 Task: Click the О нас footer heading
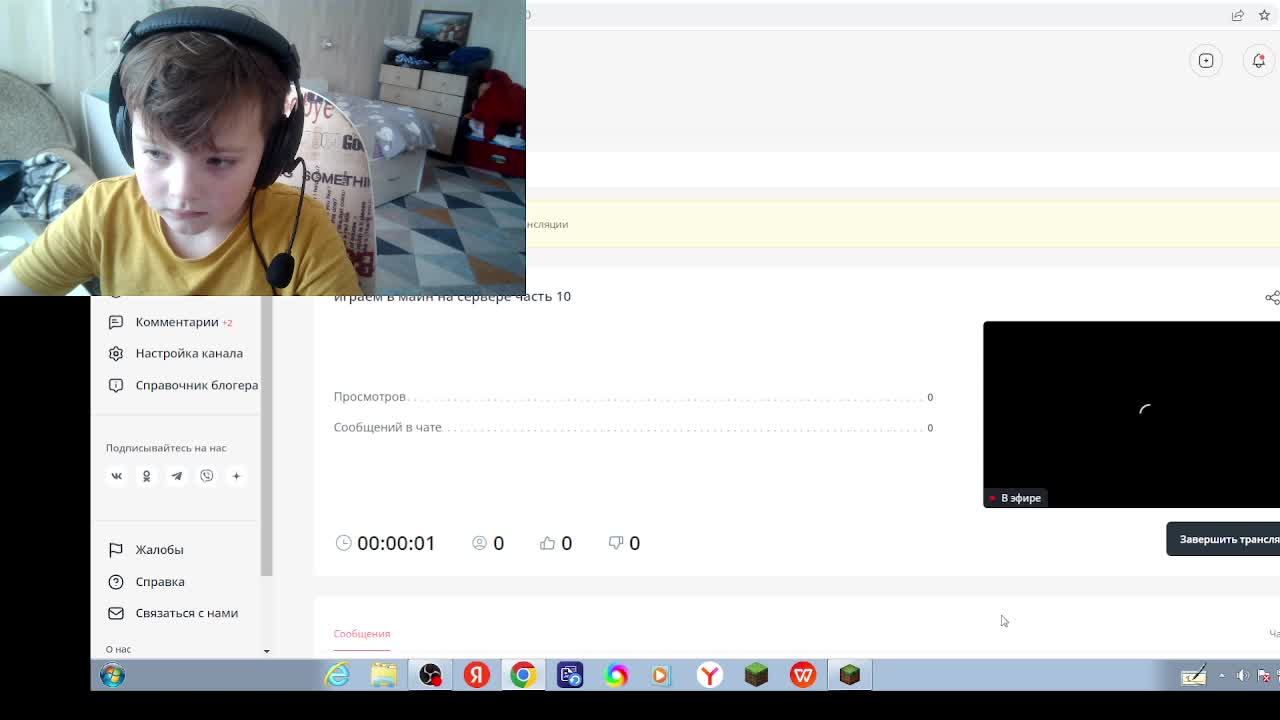(x=118, y=650)
